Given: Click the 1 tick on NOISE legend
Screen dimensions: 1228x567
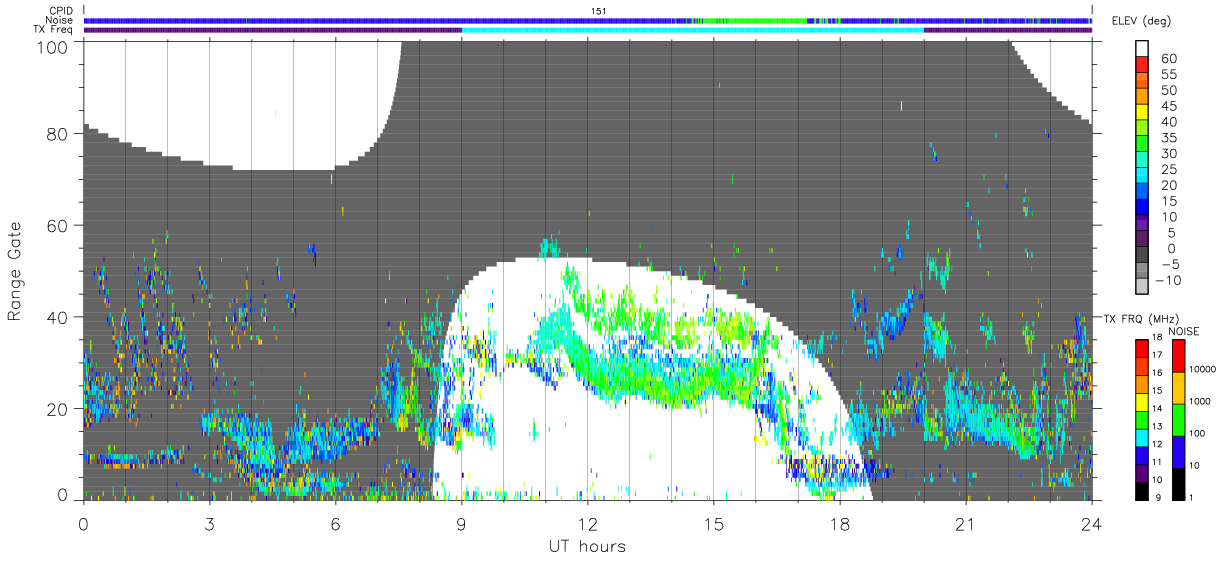Looking at the screenshot, I should click(1193, 497).
